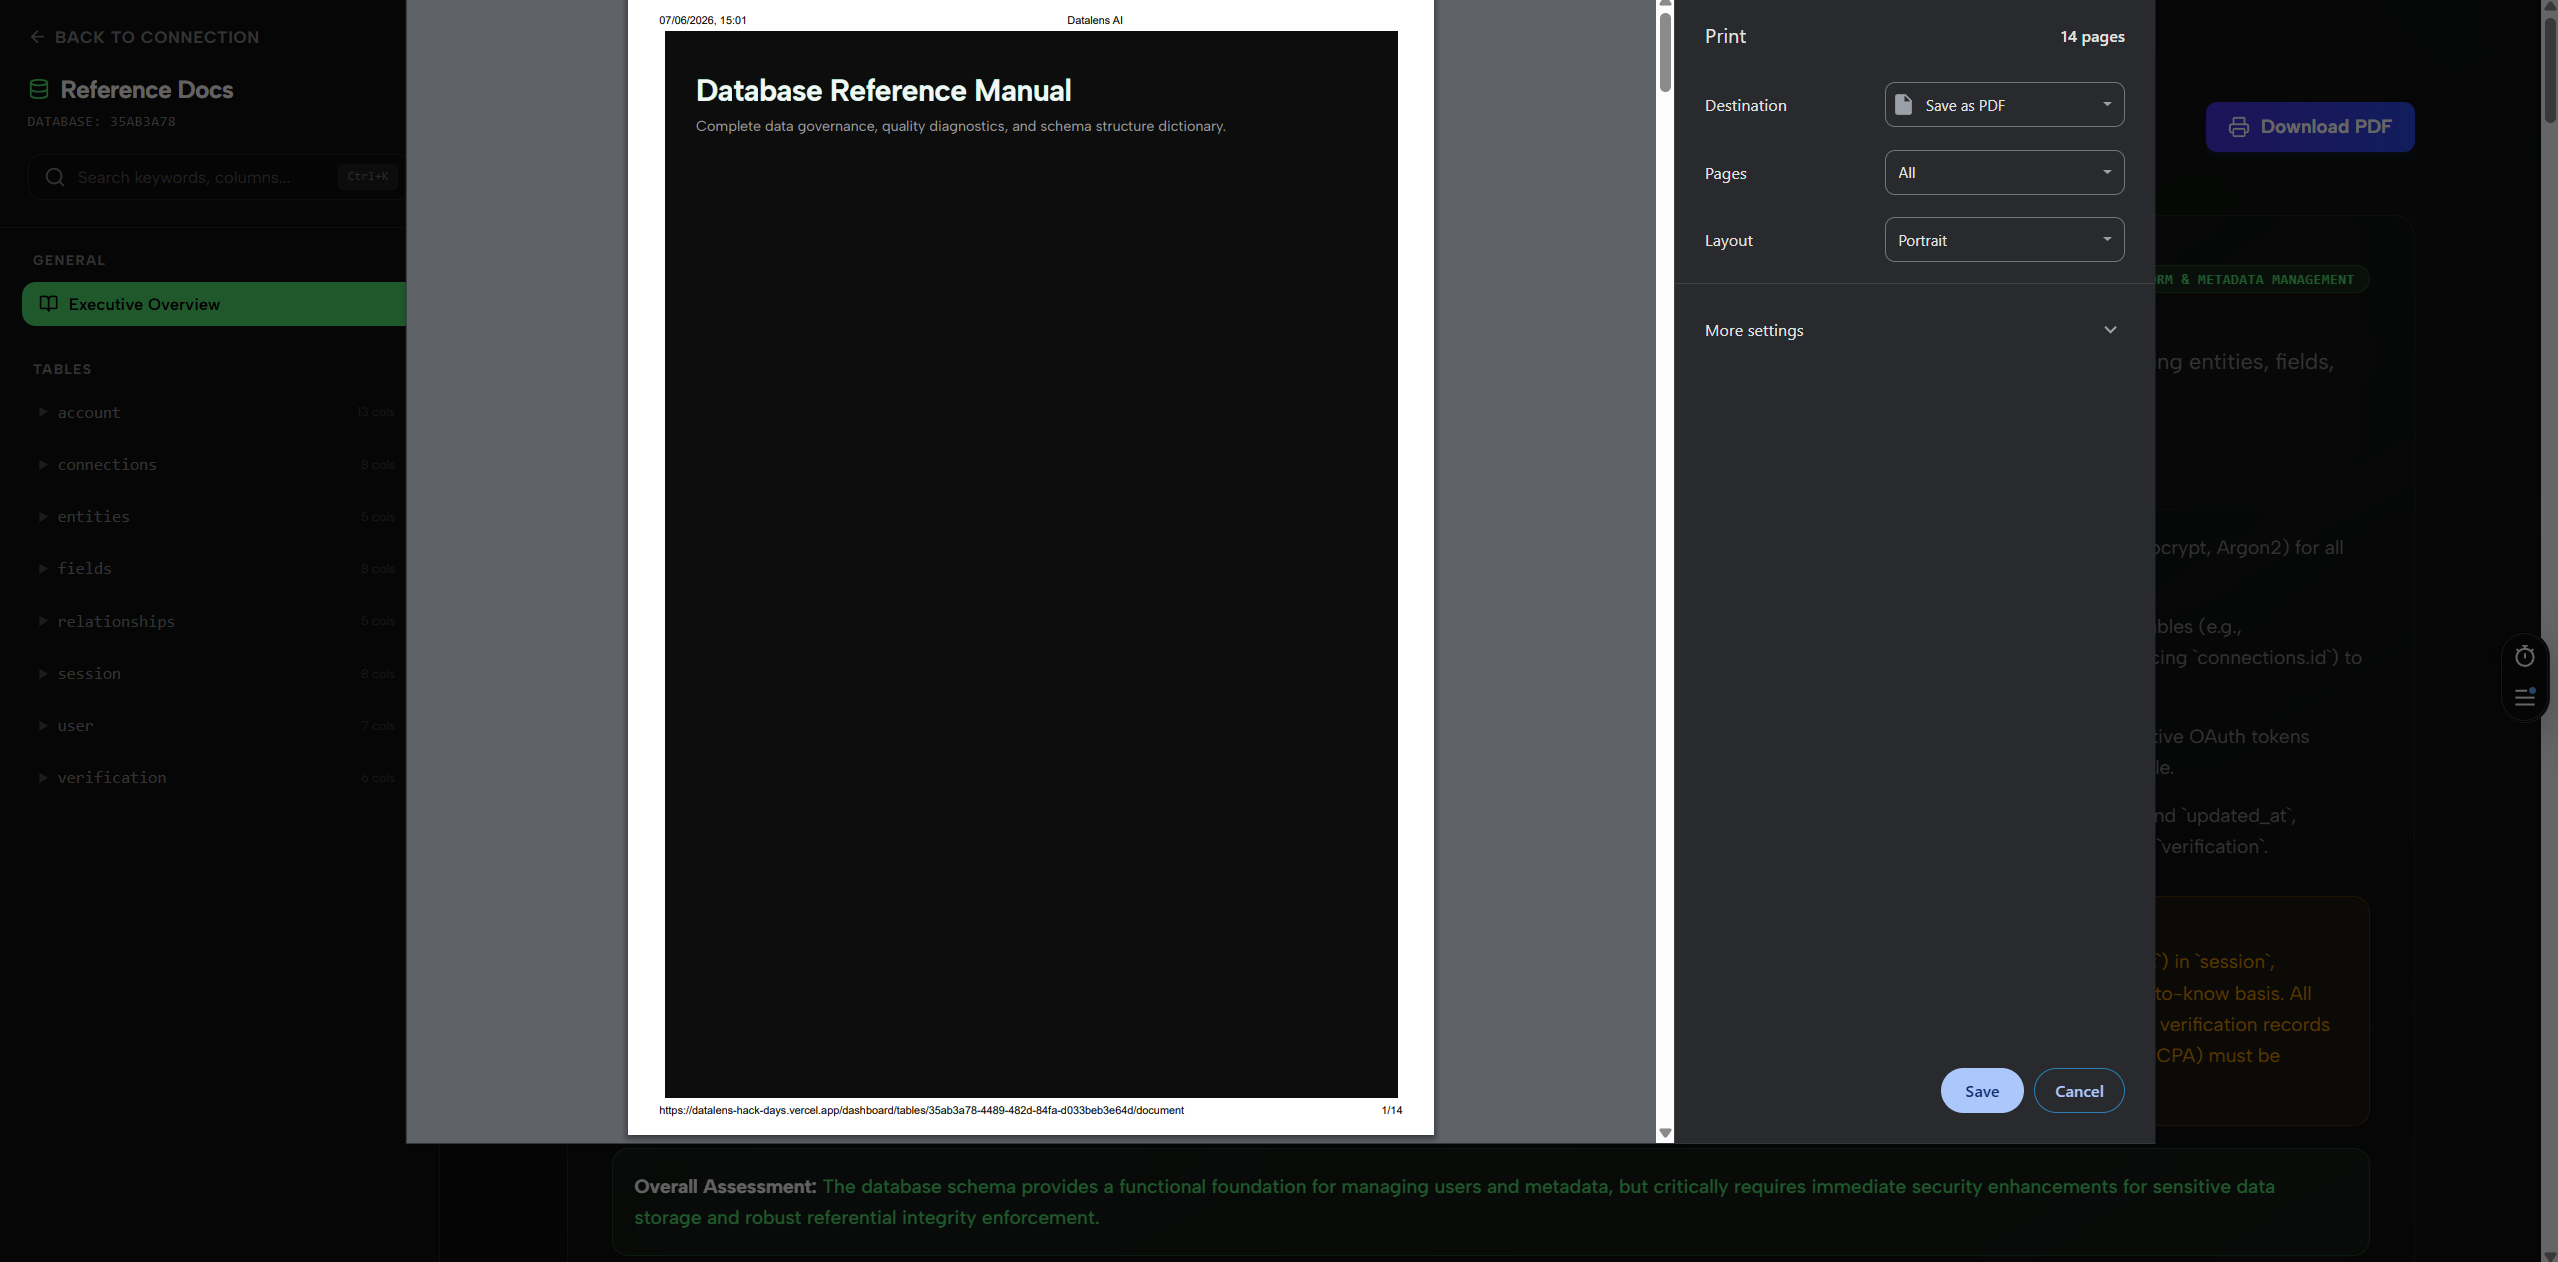
Task: Click the timer icon in floating widget
Action: click(2525, 656)
